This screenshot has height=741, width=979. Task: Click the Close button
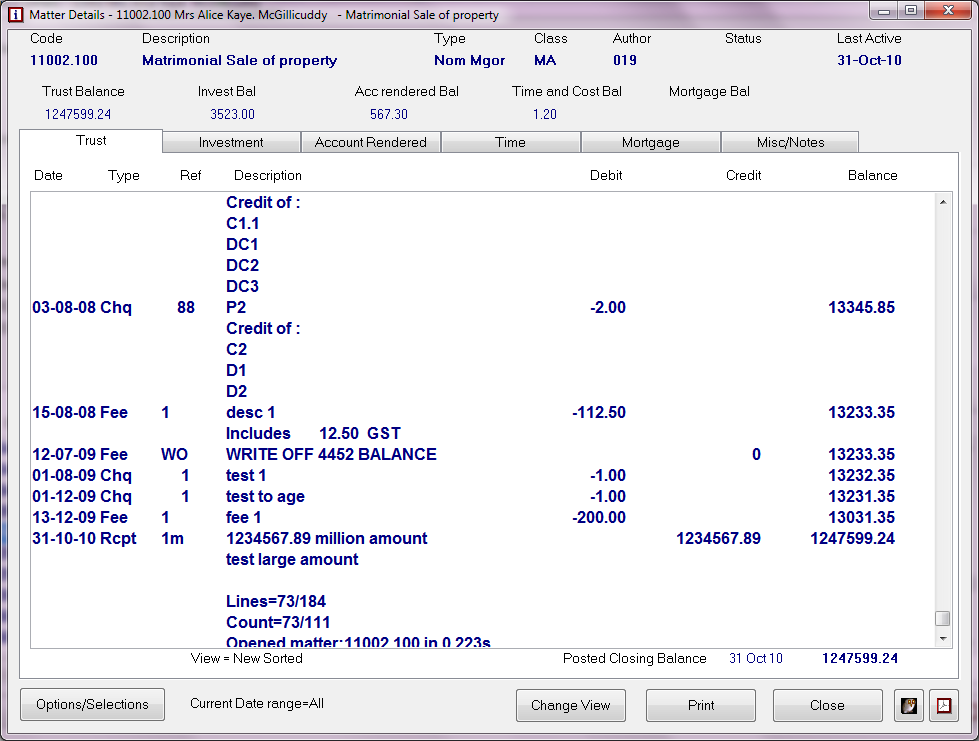point(827,705)
